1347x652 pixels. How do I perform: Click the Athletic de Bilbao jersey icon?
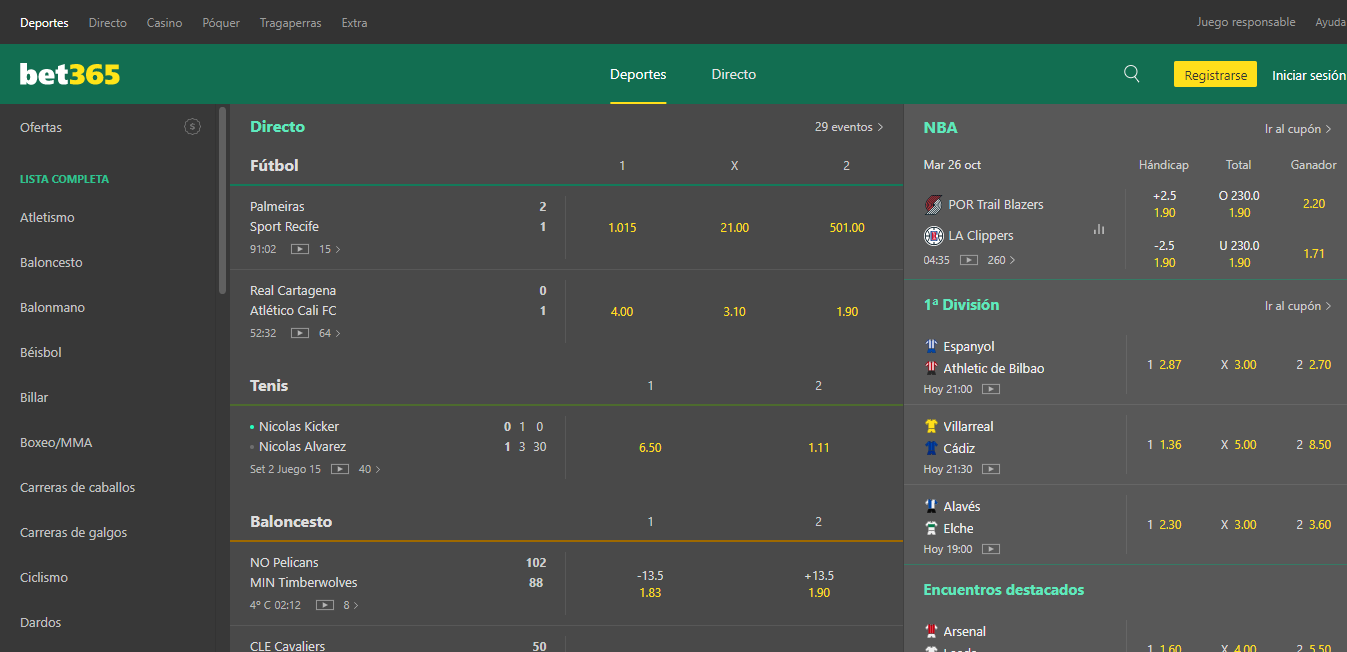pyautogui.click(x=932, y=368)
